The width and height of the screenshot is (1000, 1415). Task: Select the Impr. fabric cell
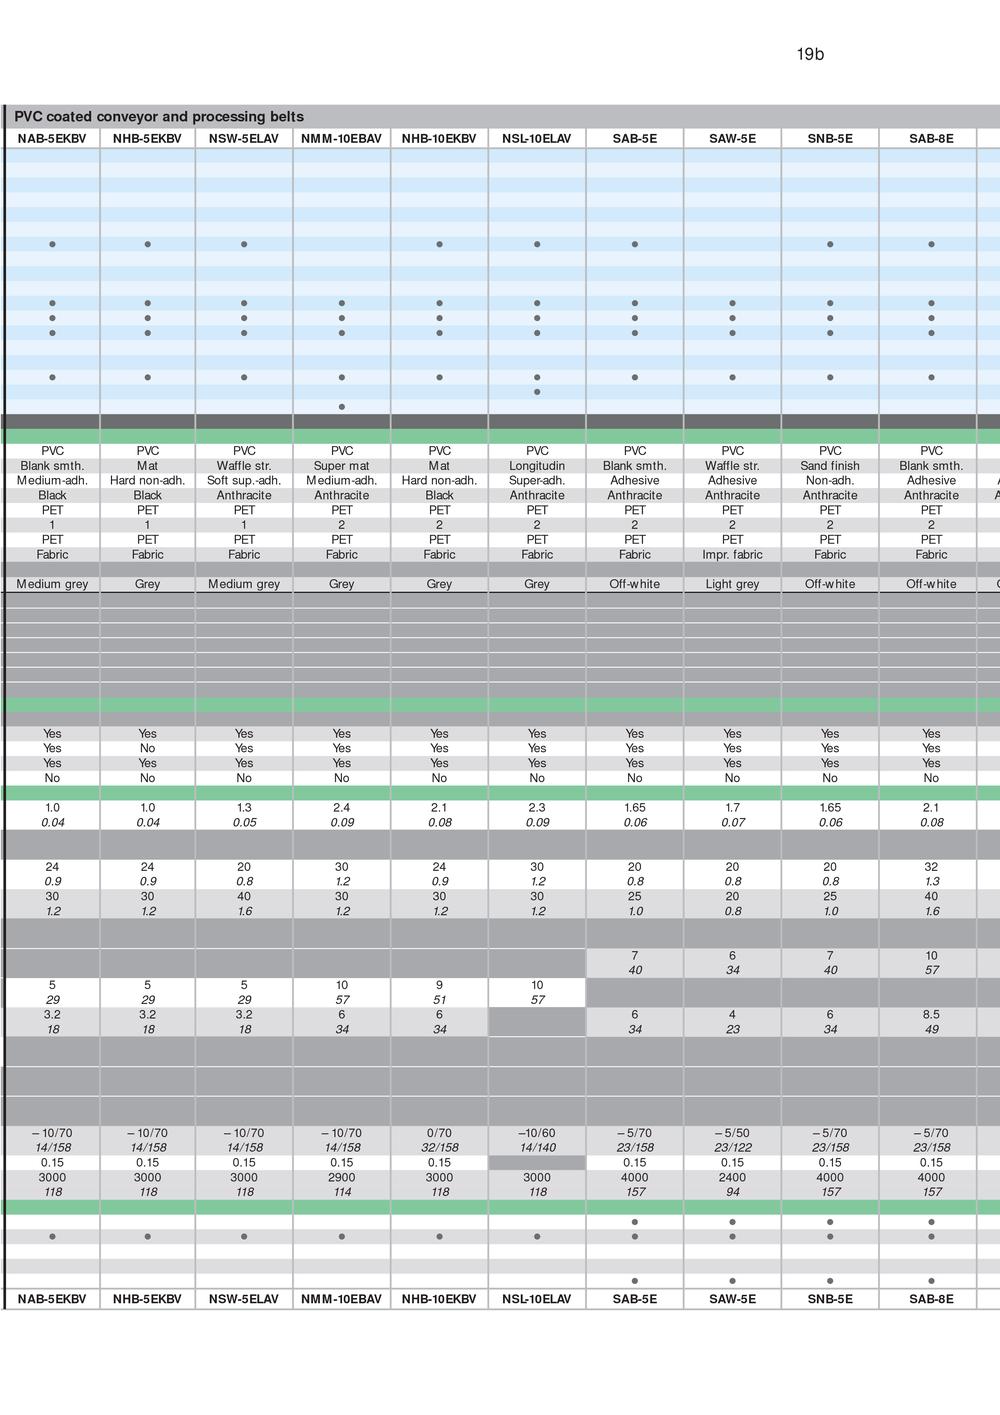click(733, 555)
